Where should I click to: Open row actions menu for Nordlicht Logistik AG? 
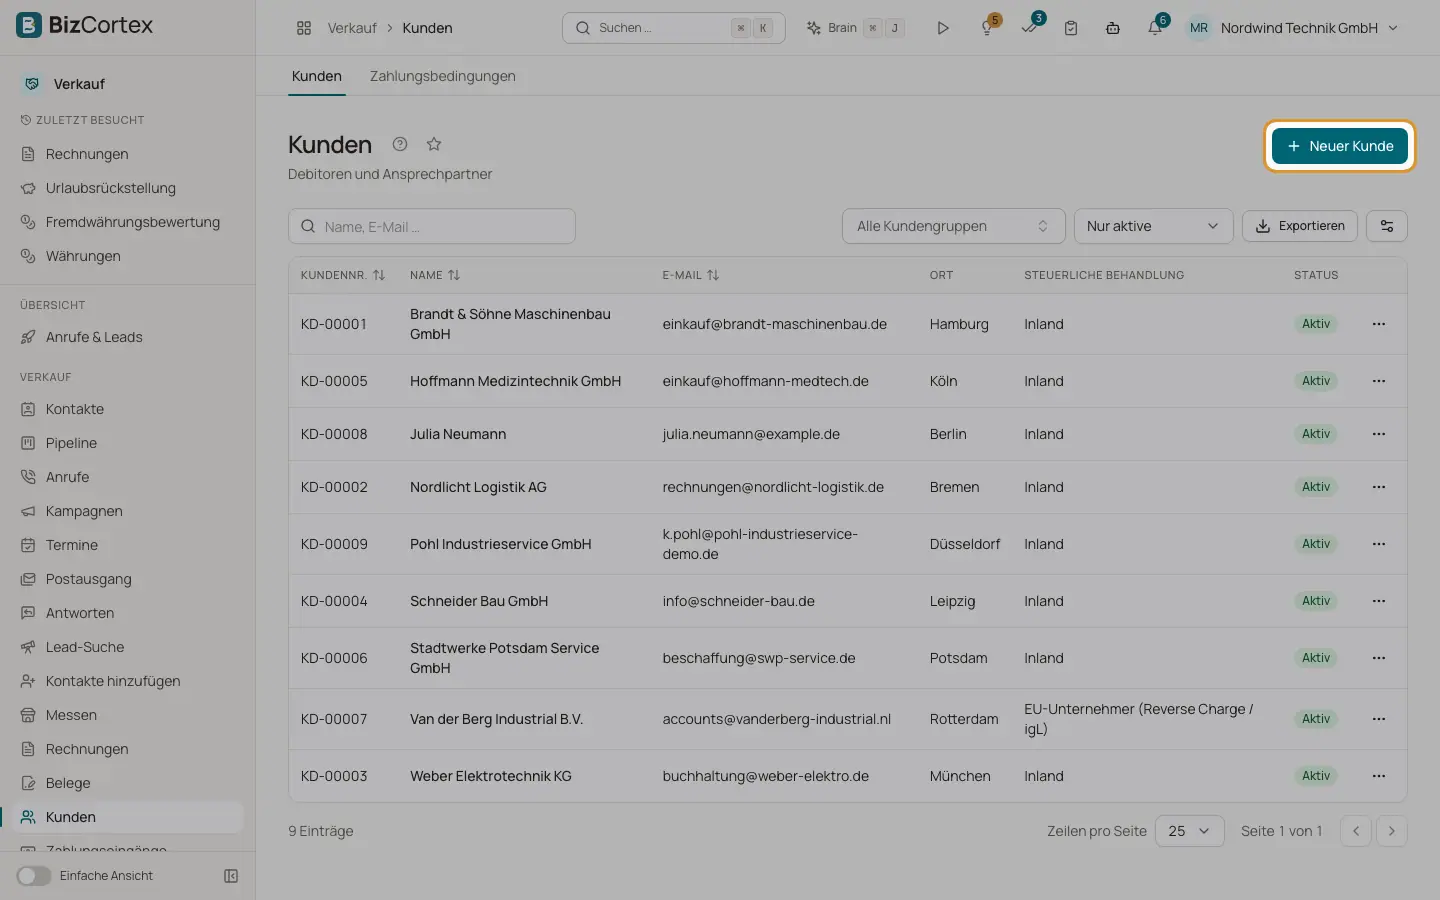click(x=1379, y=487)
